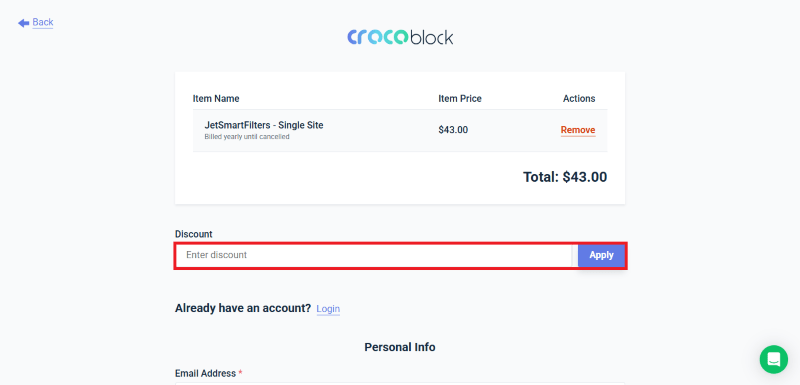Focus the Enter discount field

(374, 255)
